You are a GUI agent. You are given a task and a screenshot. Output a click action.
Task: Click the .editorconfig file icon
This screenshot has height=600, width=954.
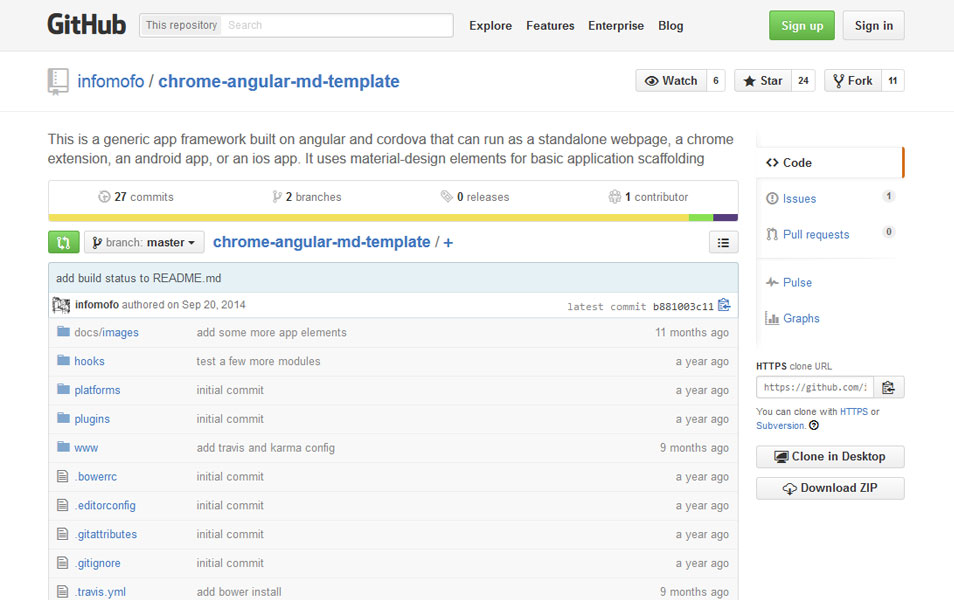click(62, 505)
